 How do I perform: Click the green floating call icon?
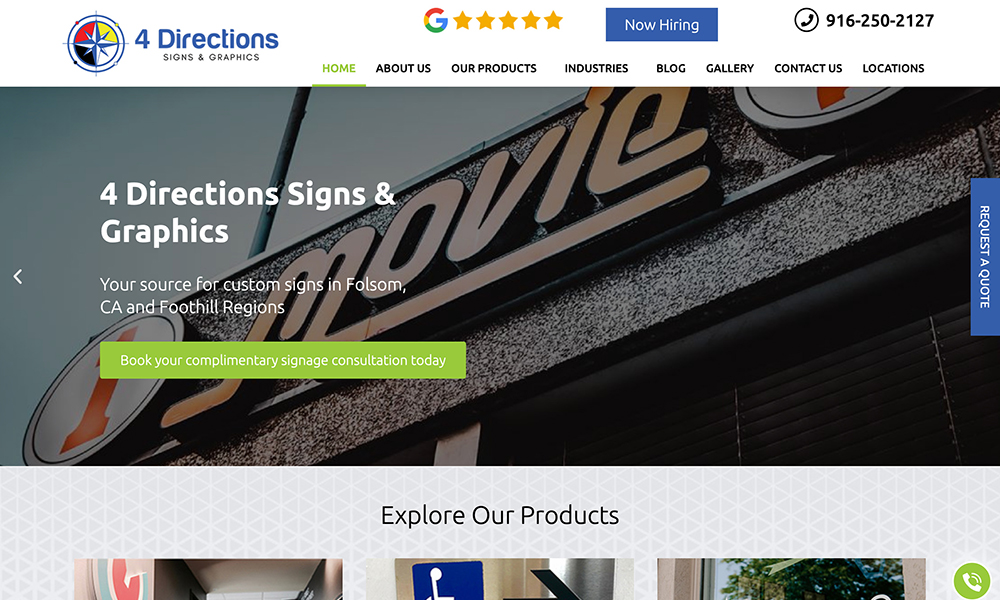point(971,580)
